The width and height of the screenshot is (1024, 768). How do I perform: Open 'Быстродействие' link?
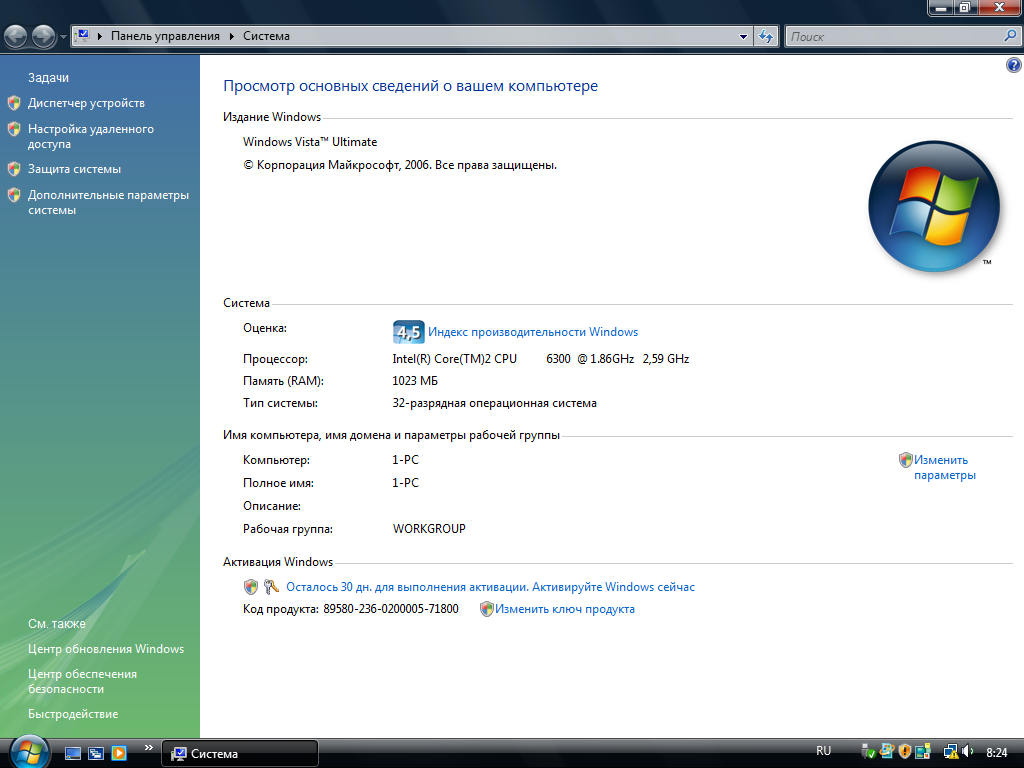[73, 714]
